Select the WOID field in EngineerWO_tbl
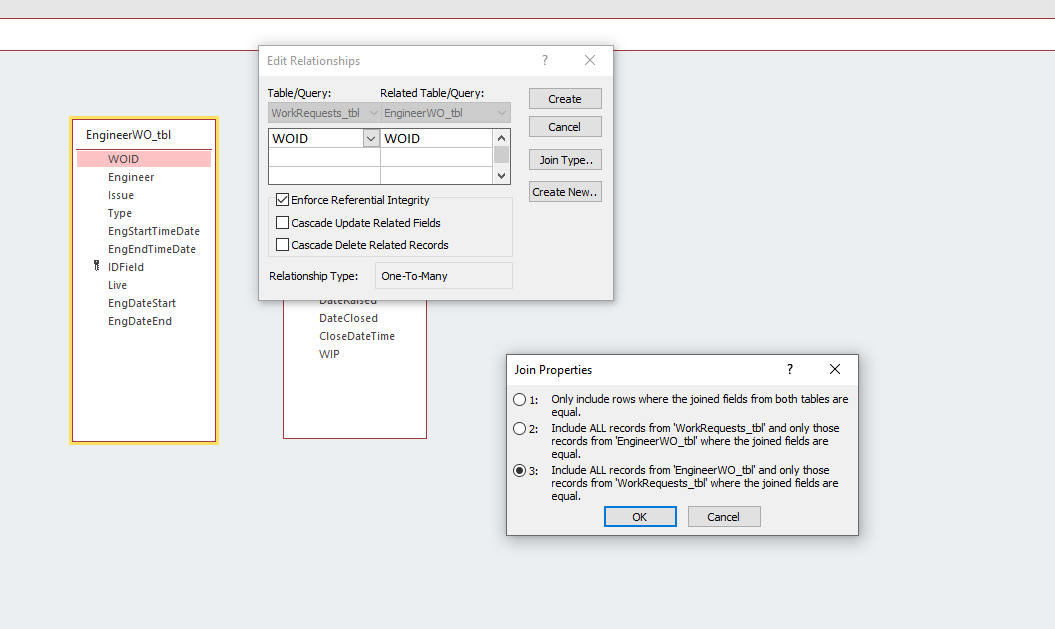This screenshot has width=1055, height=629. [144, 159]
